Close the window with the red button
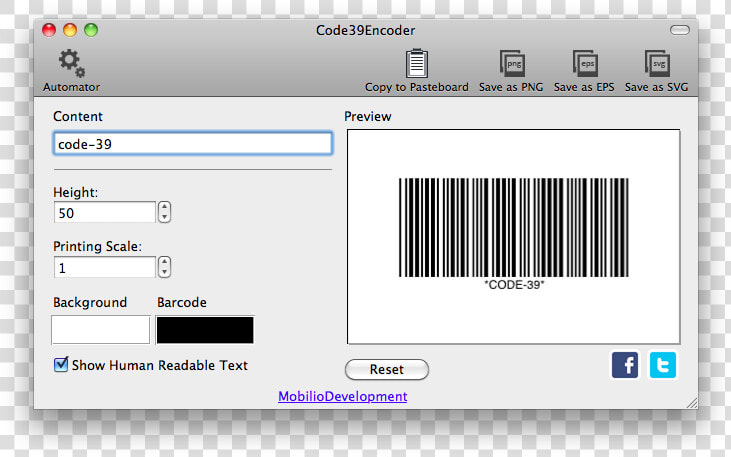731x457 pixels. [49, 30]
